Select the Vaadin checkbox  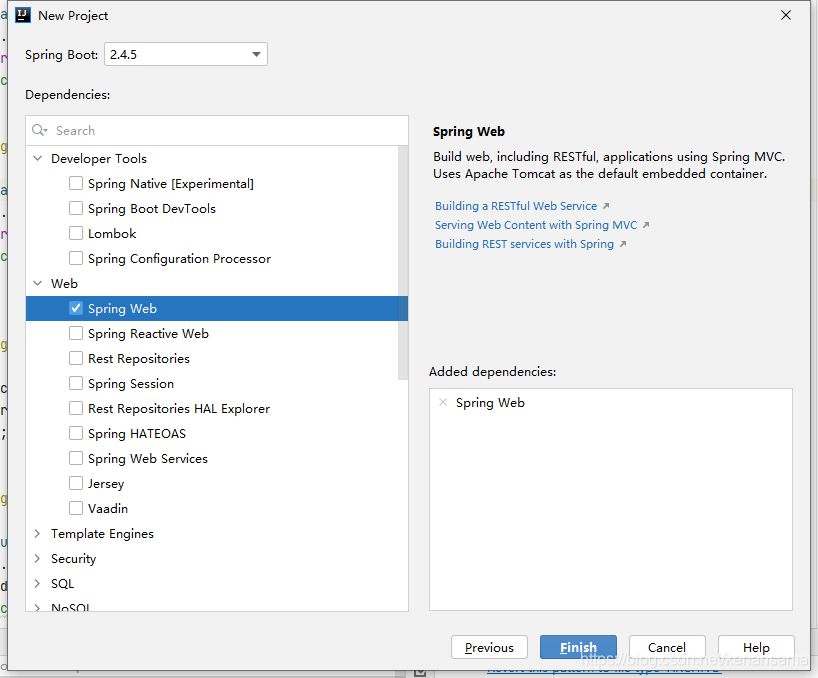[x=76, y=508]
